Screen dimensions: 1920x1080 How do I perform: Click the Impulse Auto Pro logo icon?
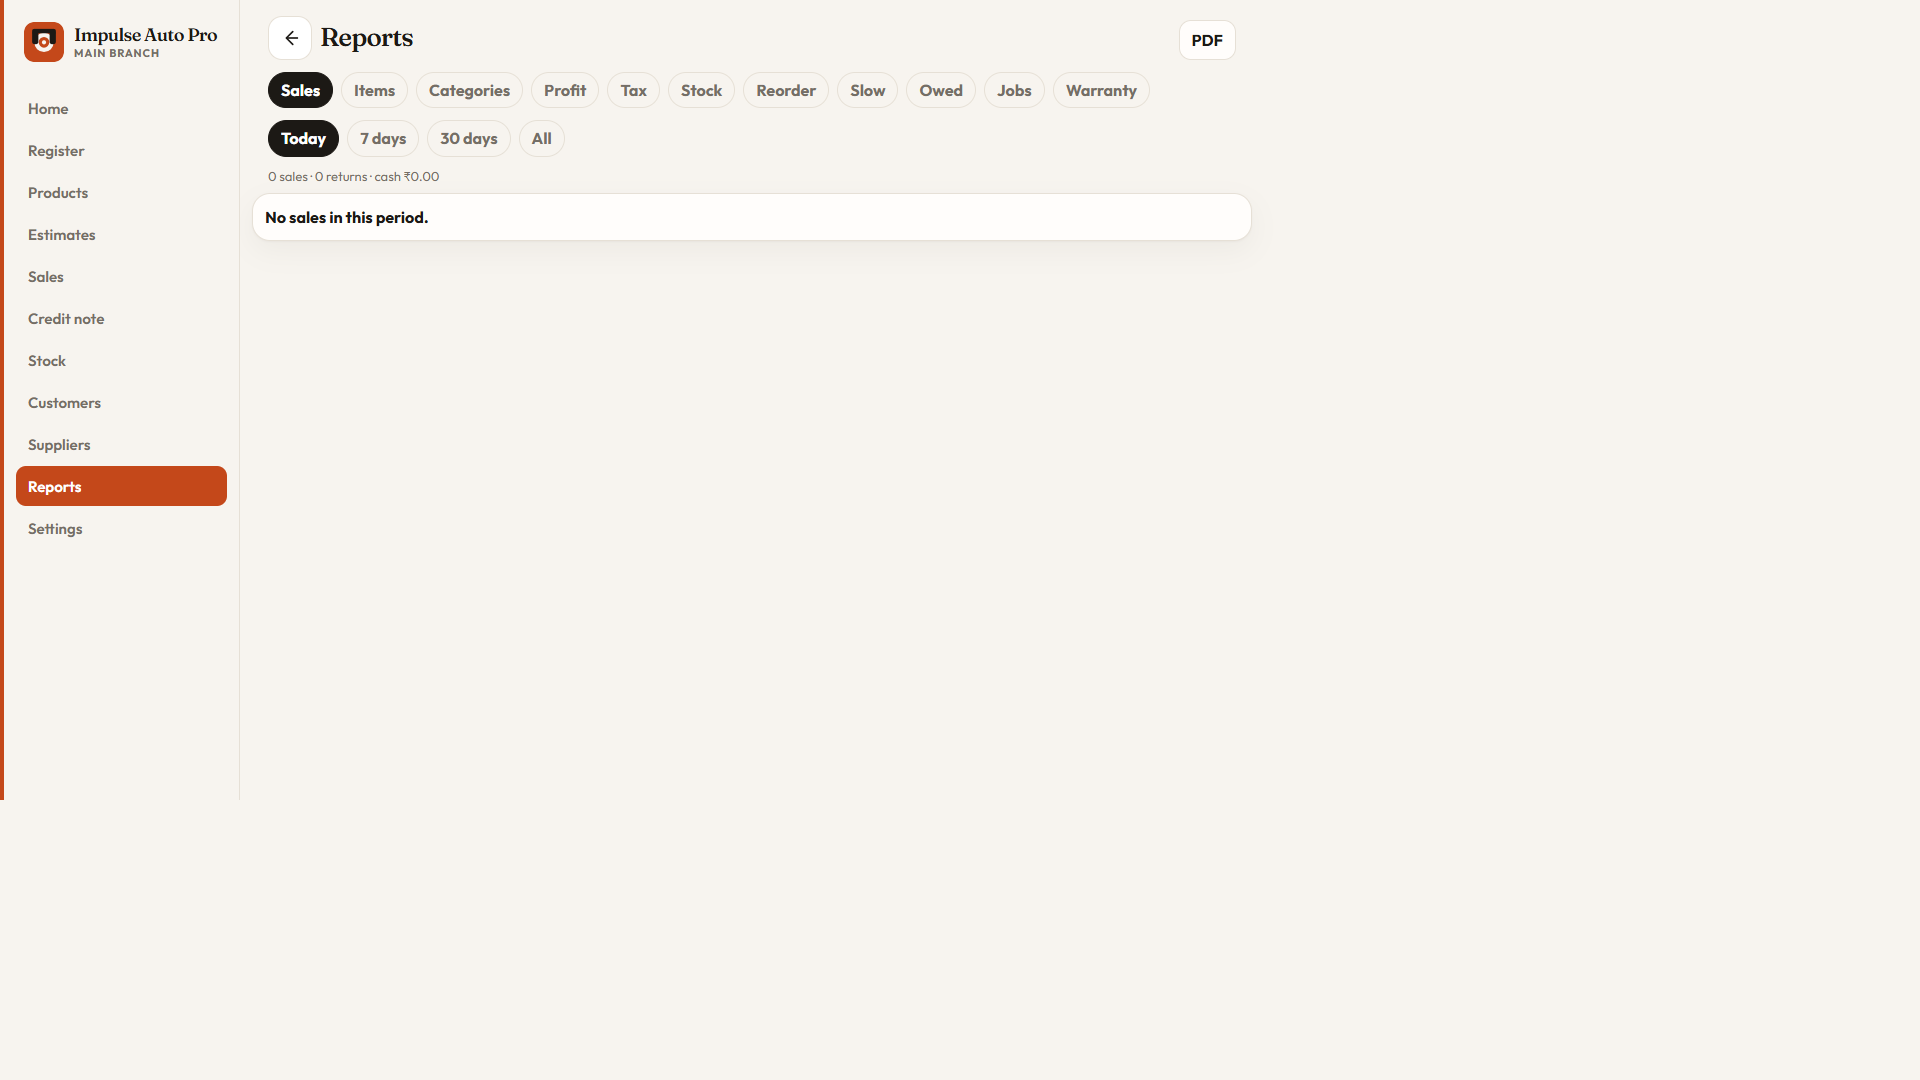[x=44, y=42]
